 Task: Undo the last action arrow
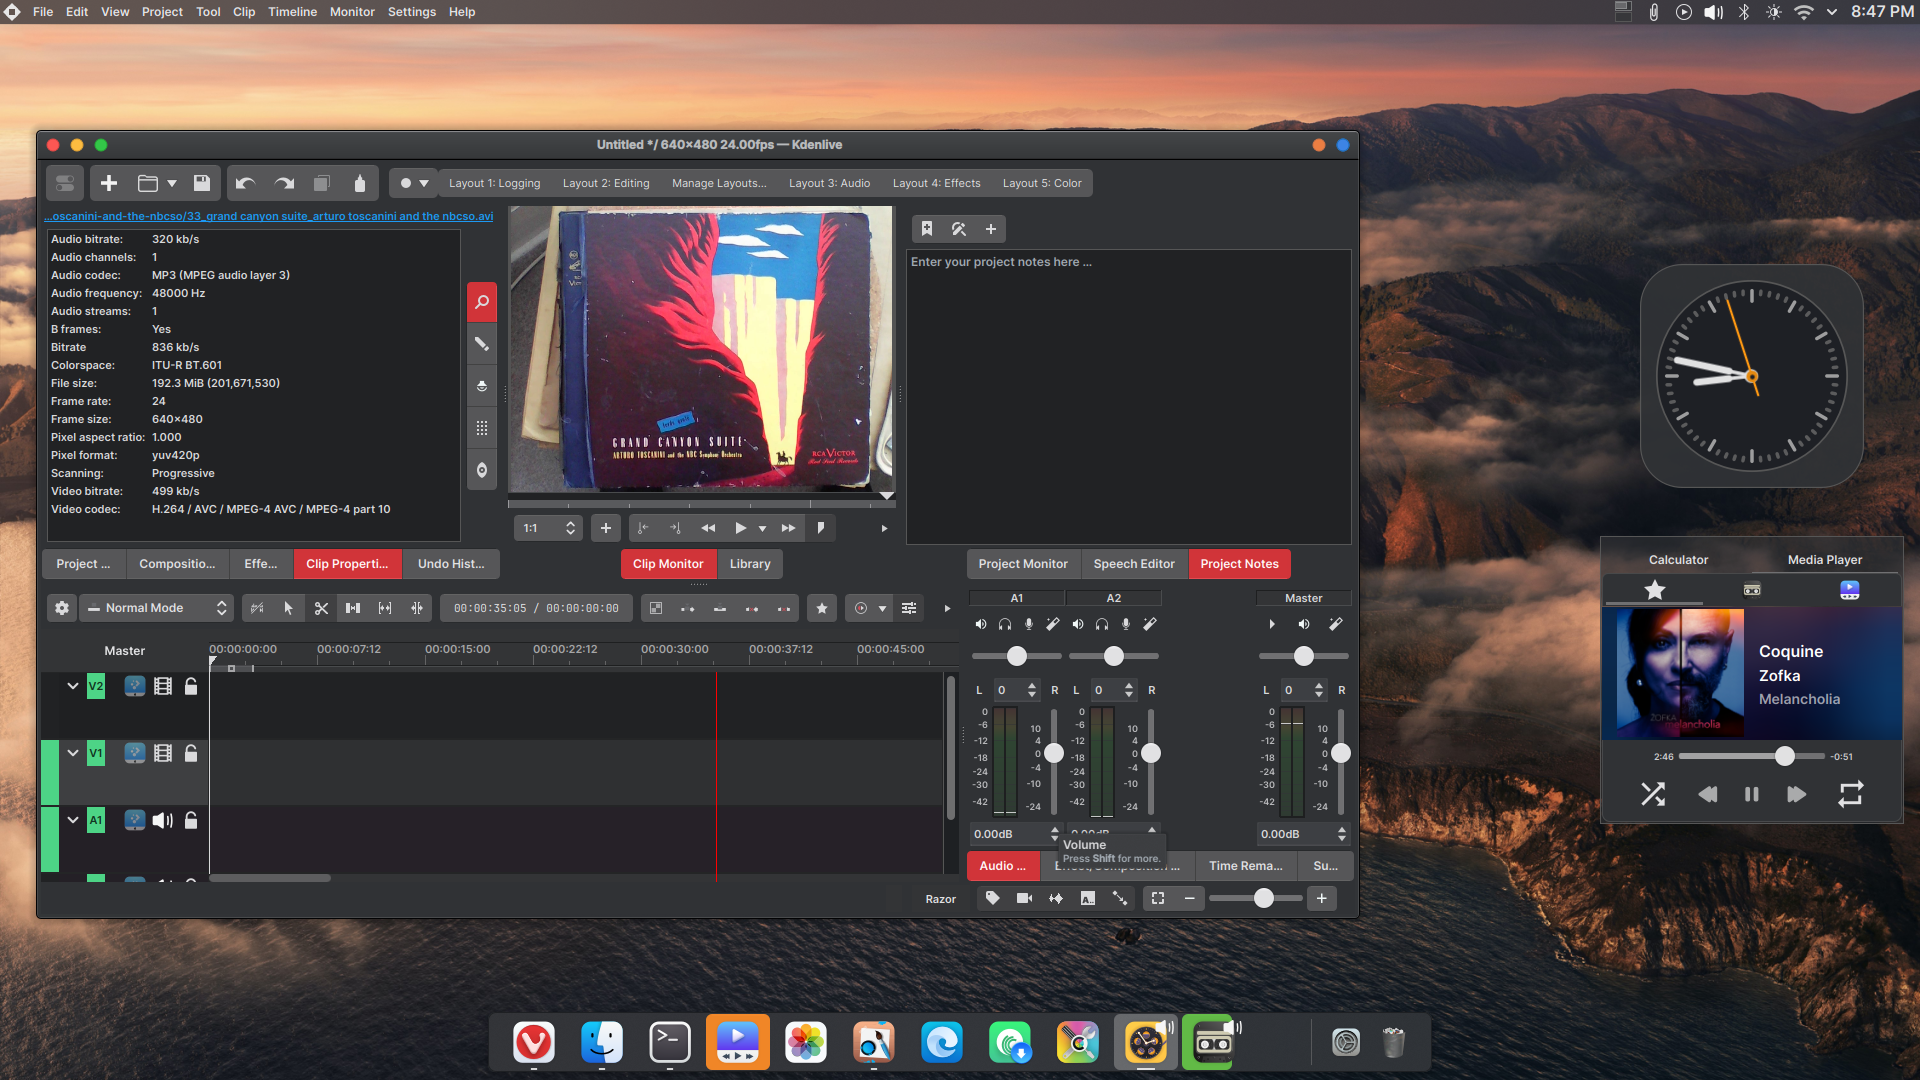coord(245,183)
